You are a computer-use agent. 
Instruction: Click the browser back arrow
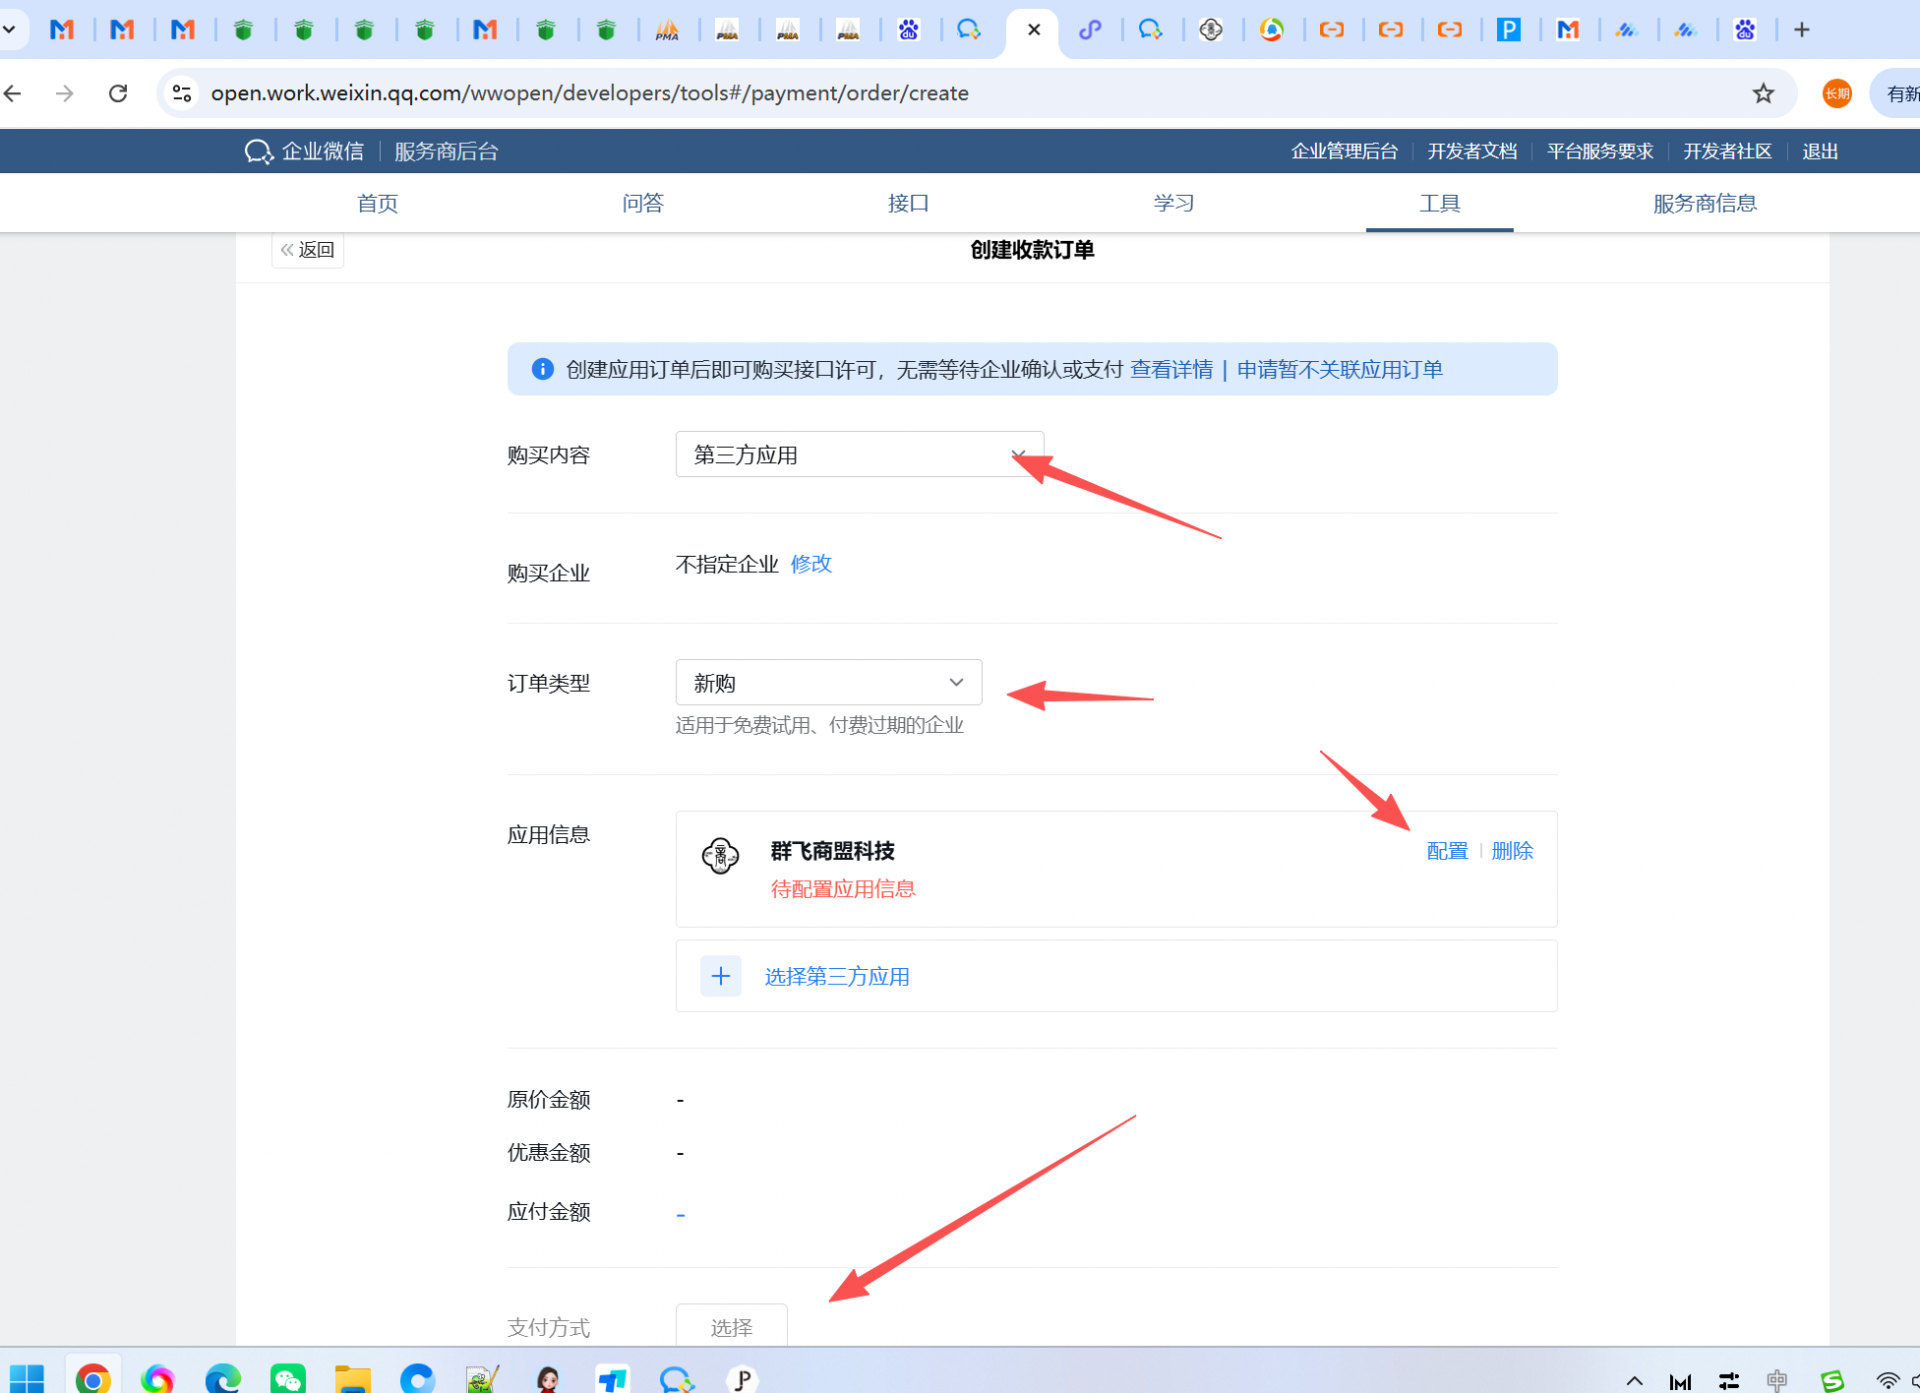click(x=14, y=93)
